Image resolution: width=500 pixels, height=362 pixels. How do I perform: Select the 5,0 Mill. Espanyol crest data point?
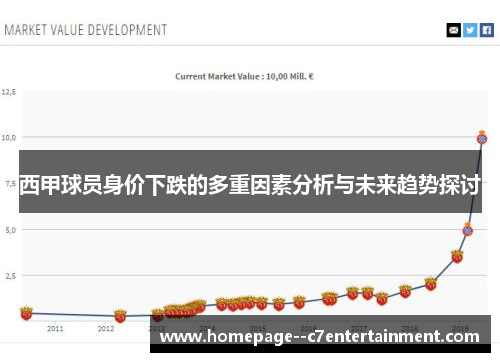coord(468,230)
